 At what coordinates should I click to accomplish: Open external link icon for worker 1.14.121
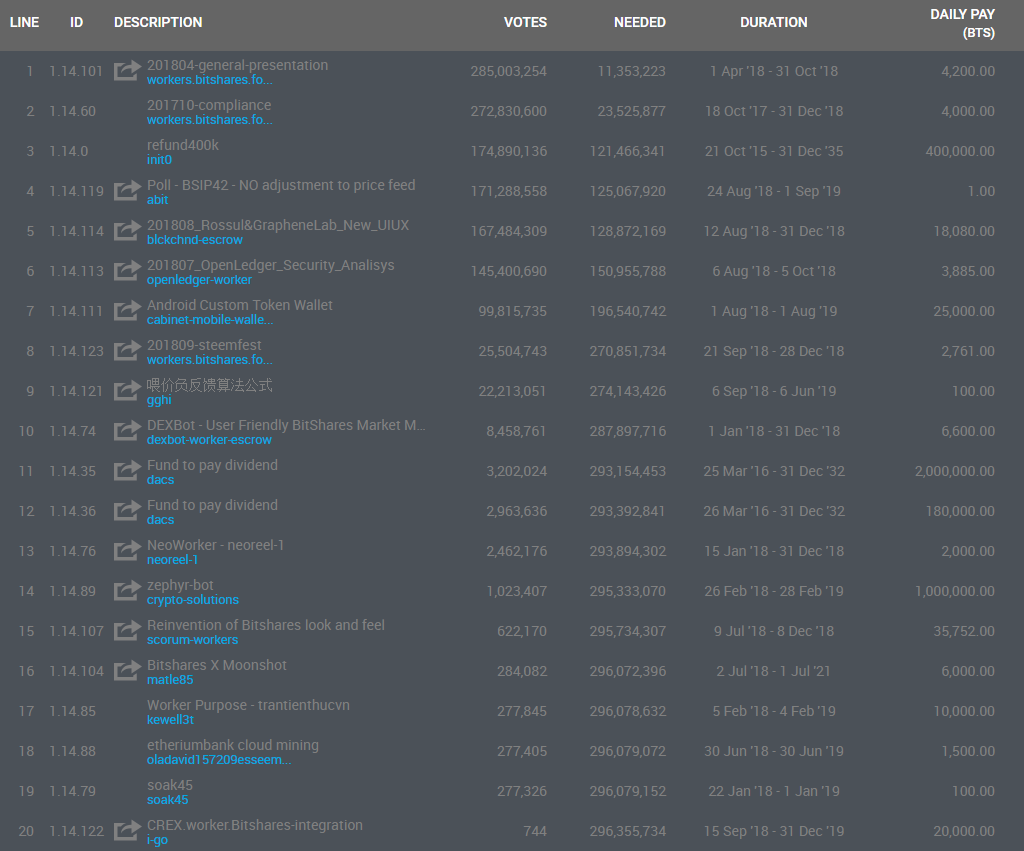tap(127, 390)
